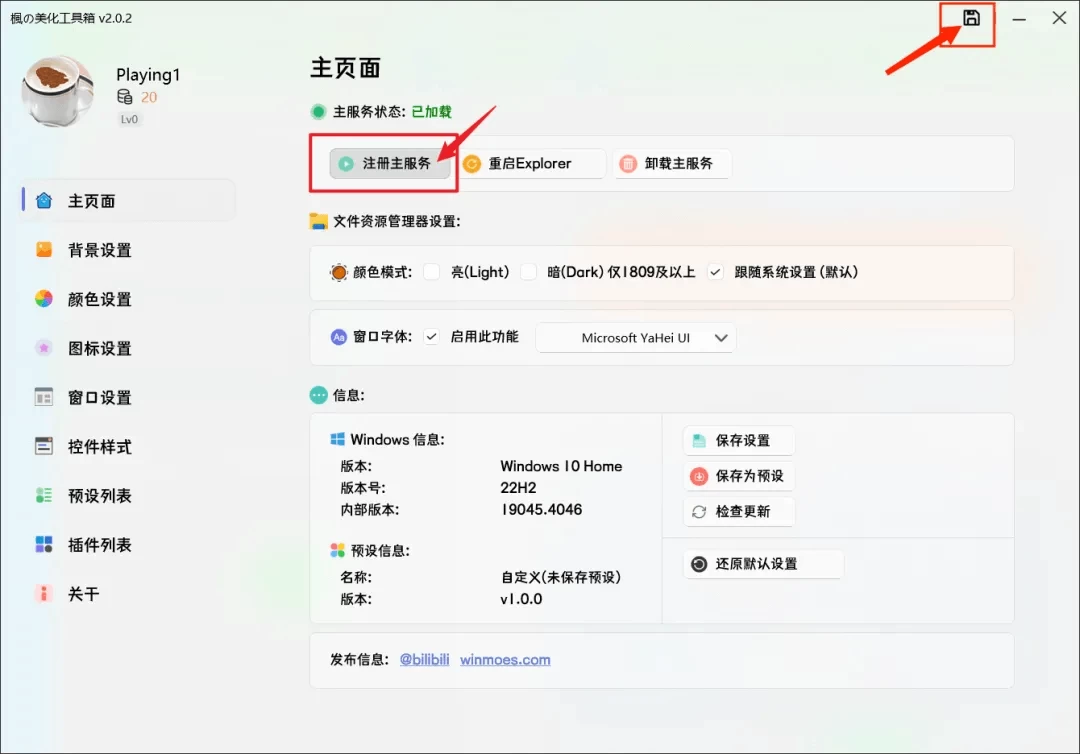Click the orange picture icon for 背景设置
Image resolution: width=1080 pixels, height=754 pixels.
[x=44, y=249]
